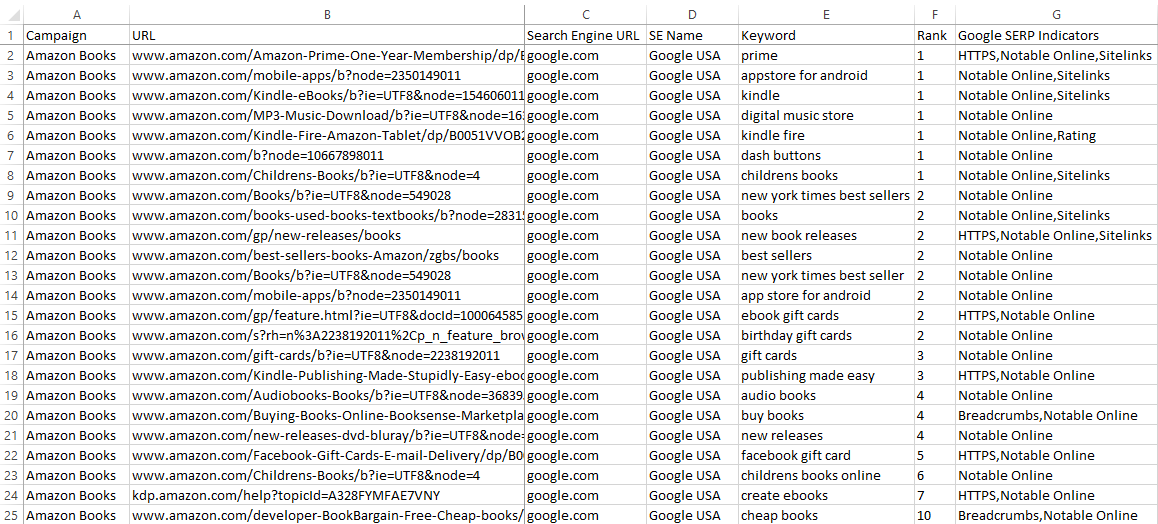Select the keyword cell 'appstore for android'
The height and width of the screenshot is (524, 1158).
coord(826,75)
